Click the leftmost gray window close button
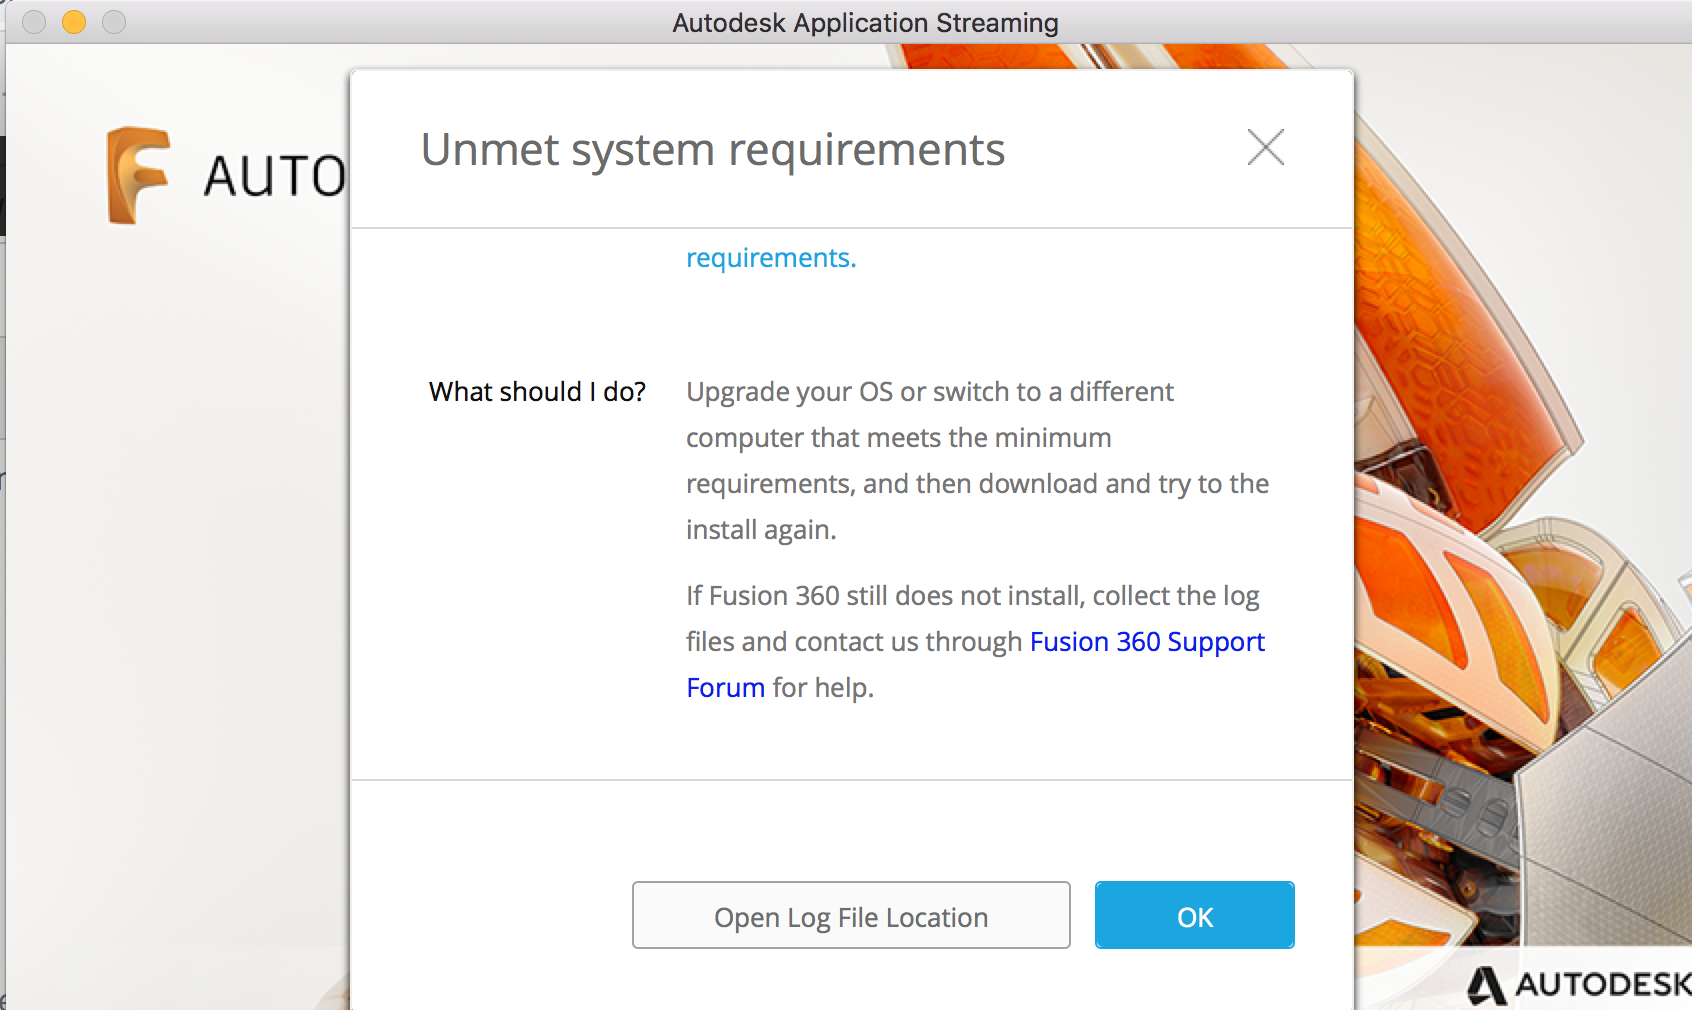Viewport: 1692px width, 1010px height. click(x=34, y=22)
